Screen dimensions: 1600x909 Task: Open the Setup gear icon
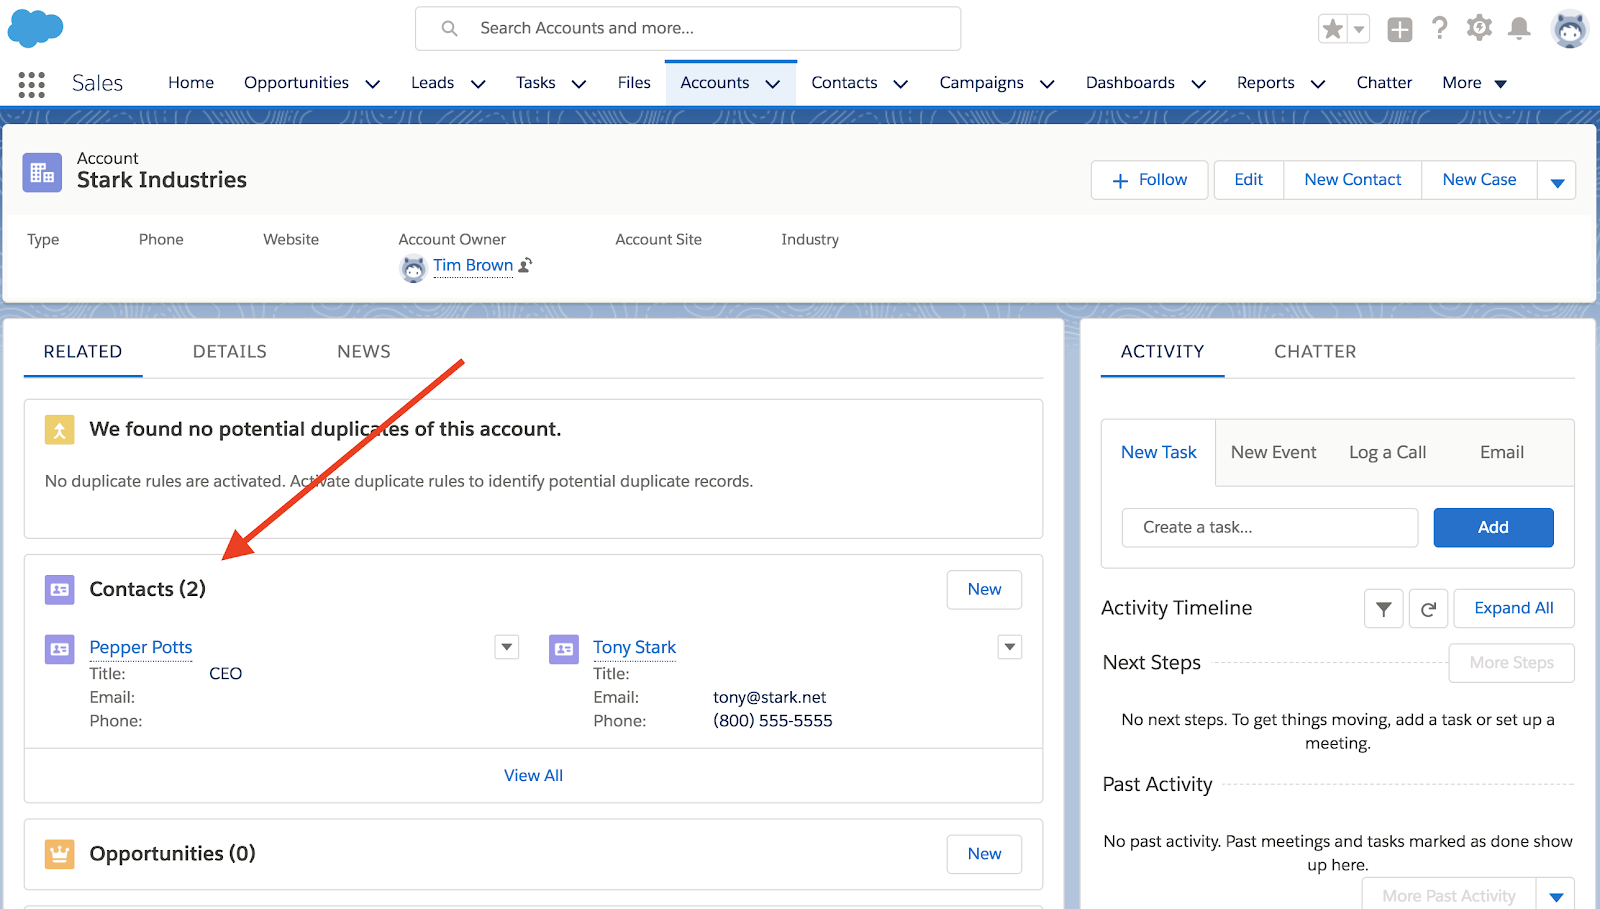[x=1479, y=28]
